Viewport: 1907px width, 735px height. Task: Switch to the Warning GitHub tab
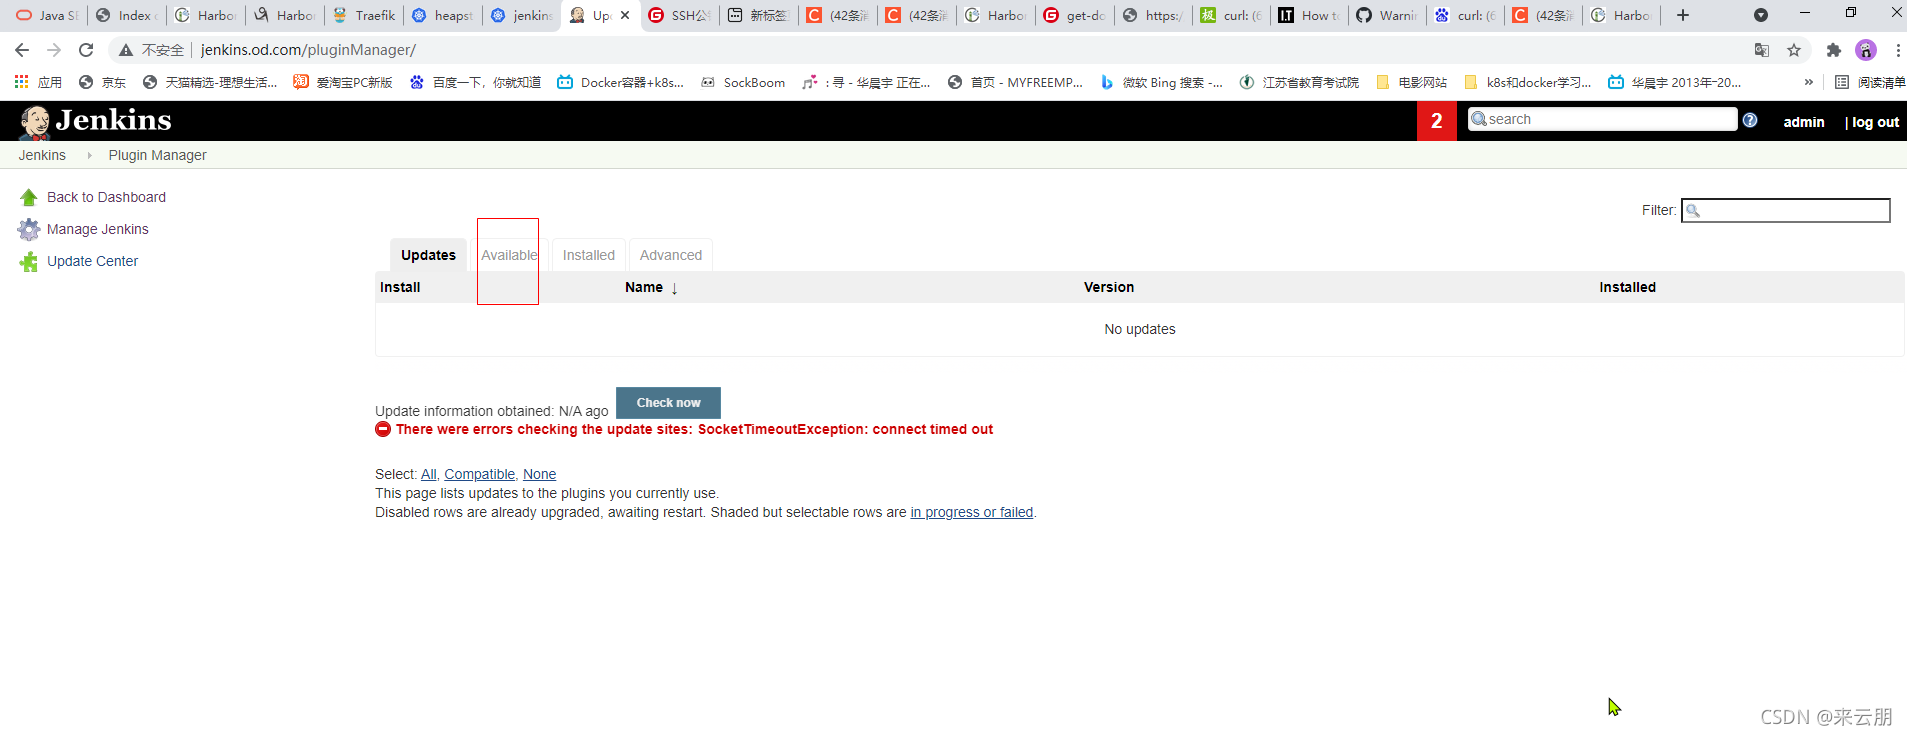(1388, 15)
